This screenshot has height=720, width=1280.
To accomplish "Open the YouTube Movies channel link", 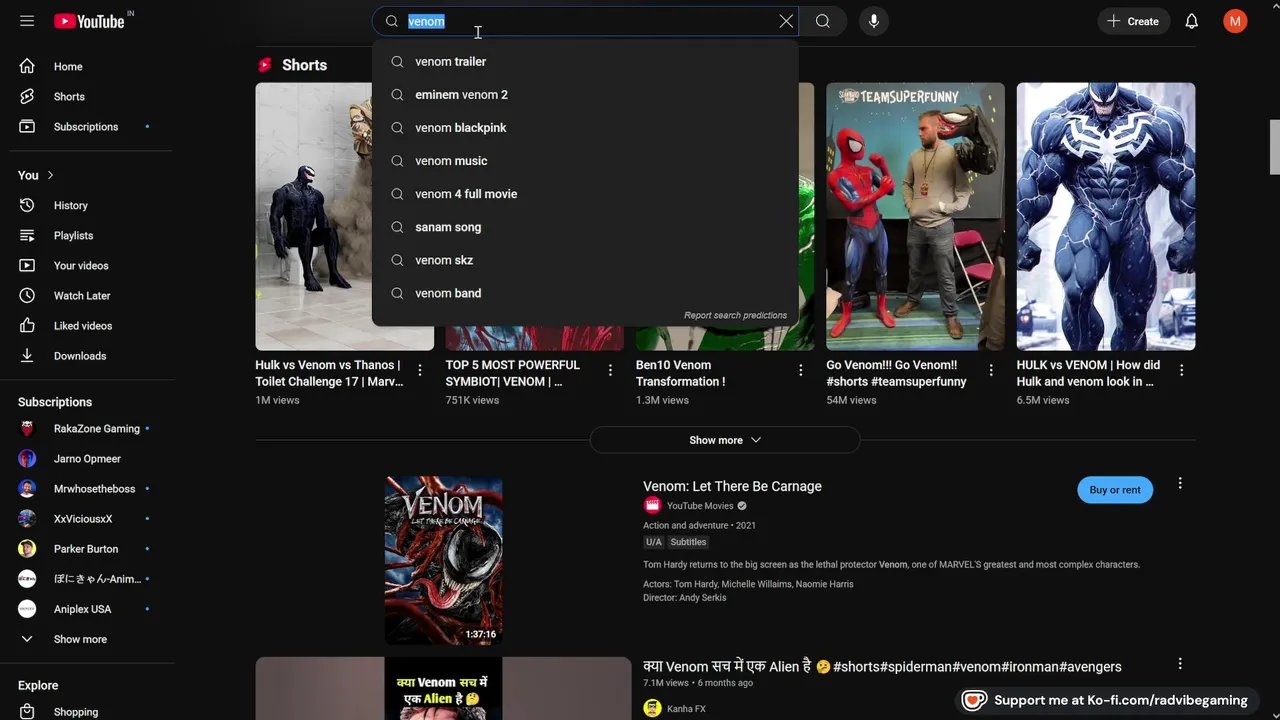I will tap(700, 506).
